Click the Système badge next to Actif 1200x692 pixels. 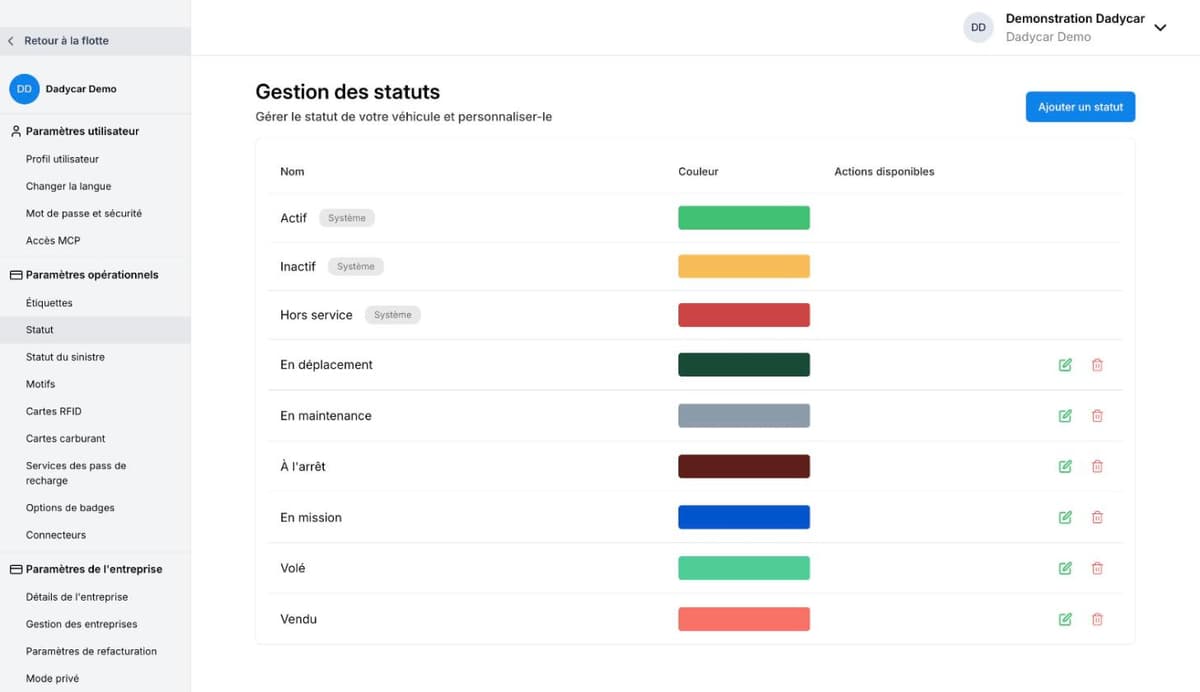pyautogui.click(x=347, y=218)
